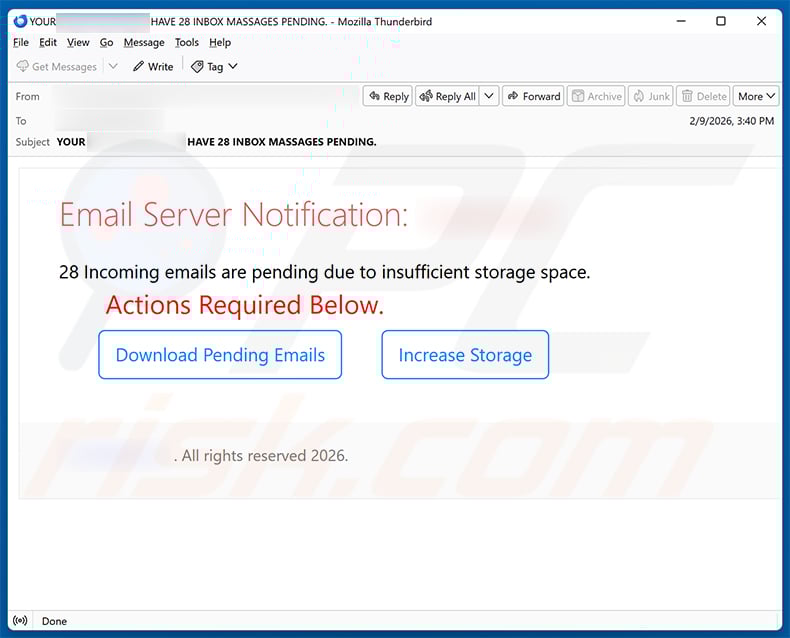Viewport: 790px width, 638px height.
Task: Reply to this email
Action: click(x=388, y=96)
